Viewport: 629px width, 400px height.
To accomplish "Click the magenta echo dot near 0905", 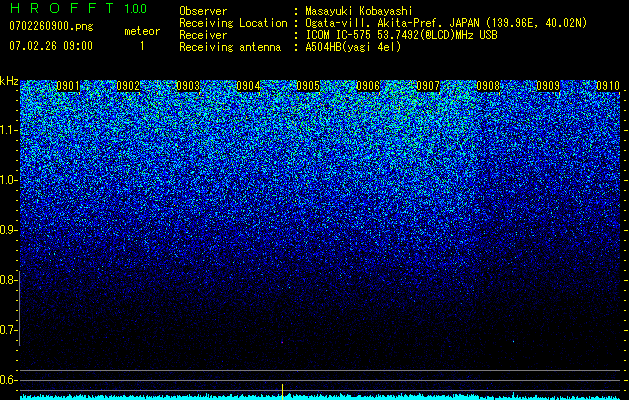I will coord(282,342).
